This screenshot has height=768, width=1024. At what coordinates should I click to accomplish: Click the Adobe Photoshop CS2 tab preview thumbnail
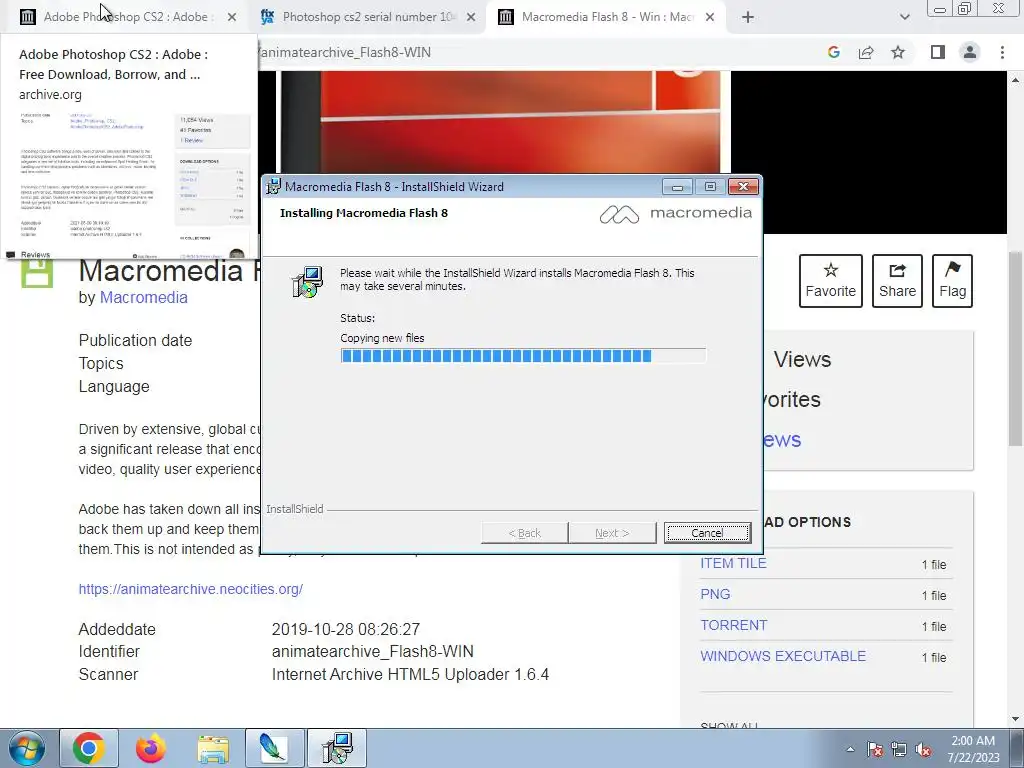[x=129, y=184]
